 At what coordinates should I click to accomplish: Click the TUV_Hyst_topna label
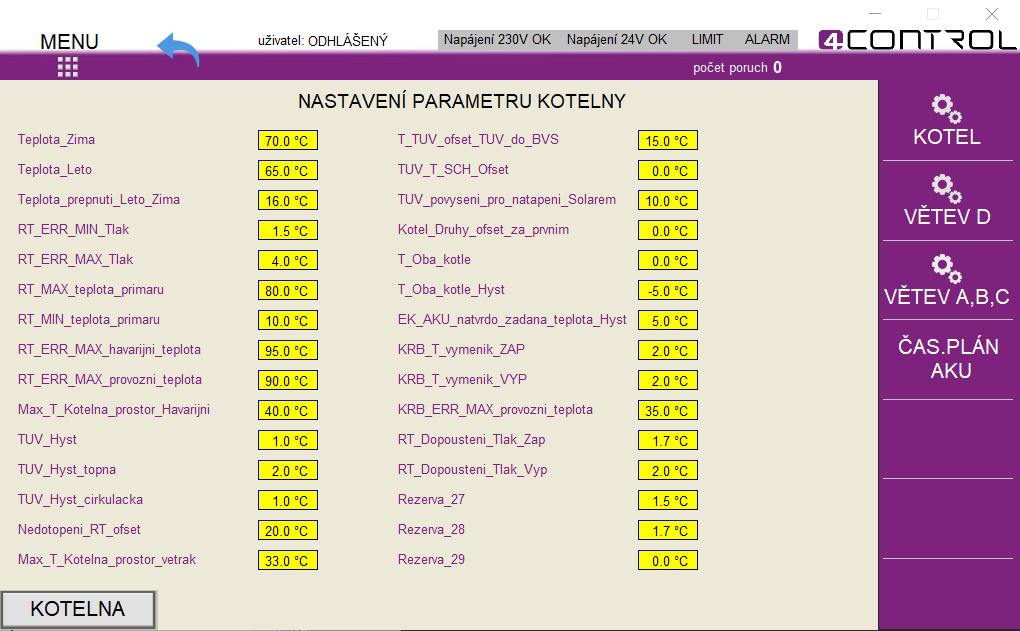(x=67, y=470)
